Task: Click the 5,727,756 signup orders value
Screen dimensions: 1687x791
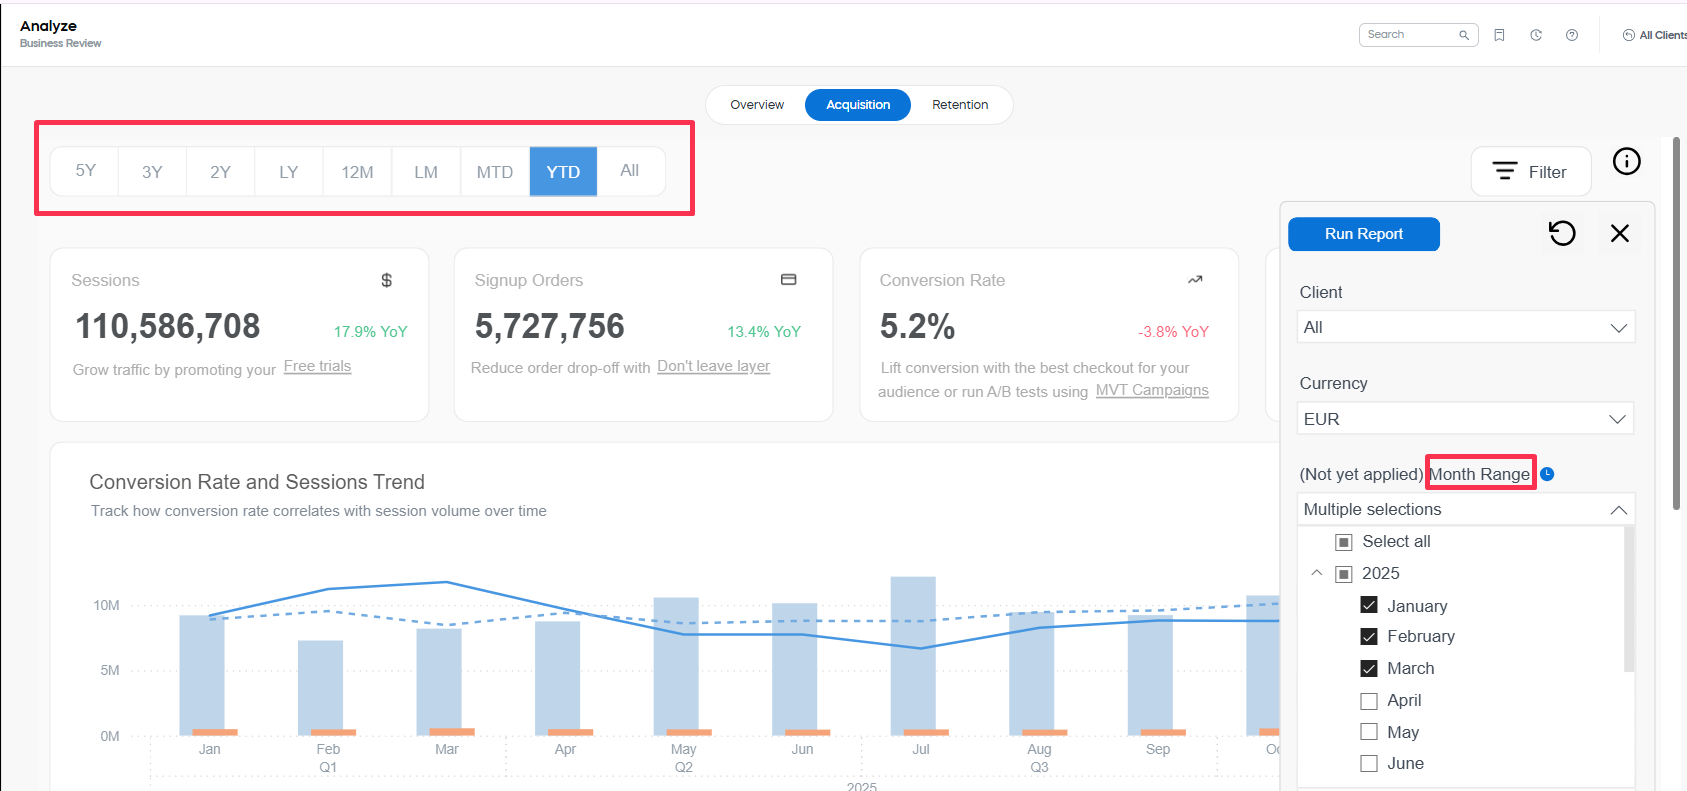Action: [549, 326]
